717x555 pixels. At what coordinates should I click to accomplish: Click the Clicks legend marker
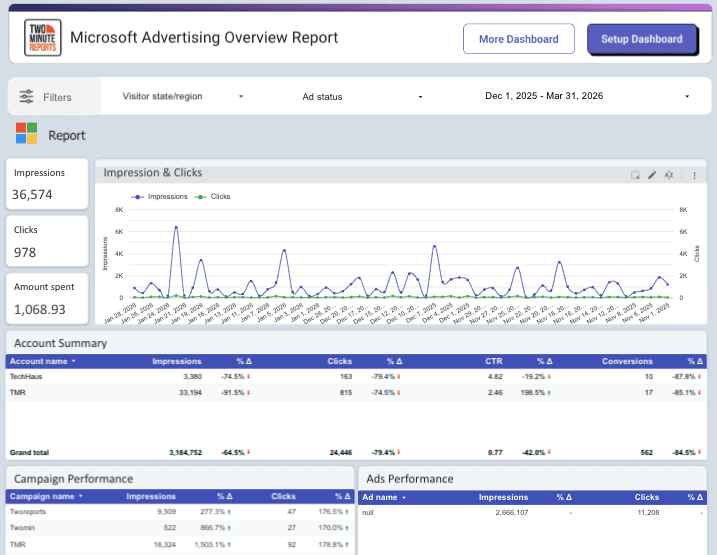(x=200, y=197)
